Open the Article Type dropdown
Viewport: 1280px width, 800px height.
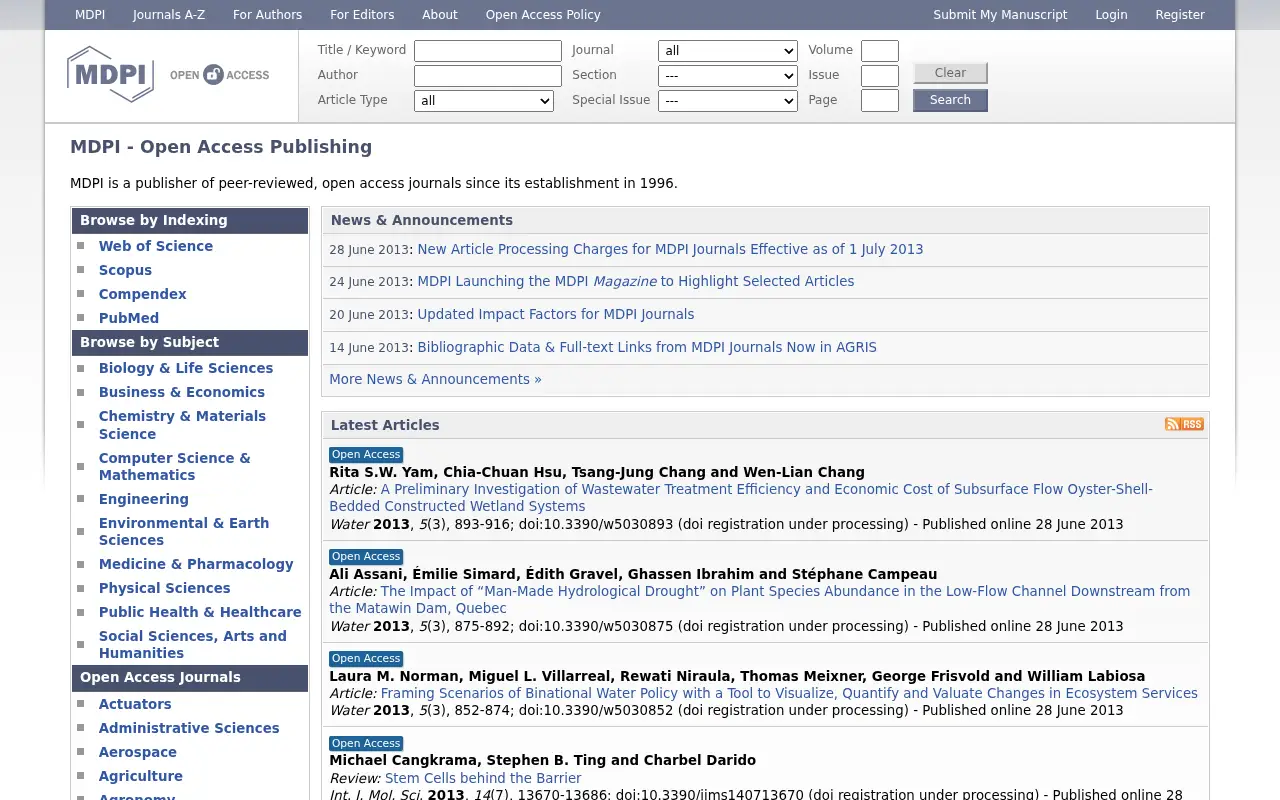[484, 101]
